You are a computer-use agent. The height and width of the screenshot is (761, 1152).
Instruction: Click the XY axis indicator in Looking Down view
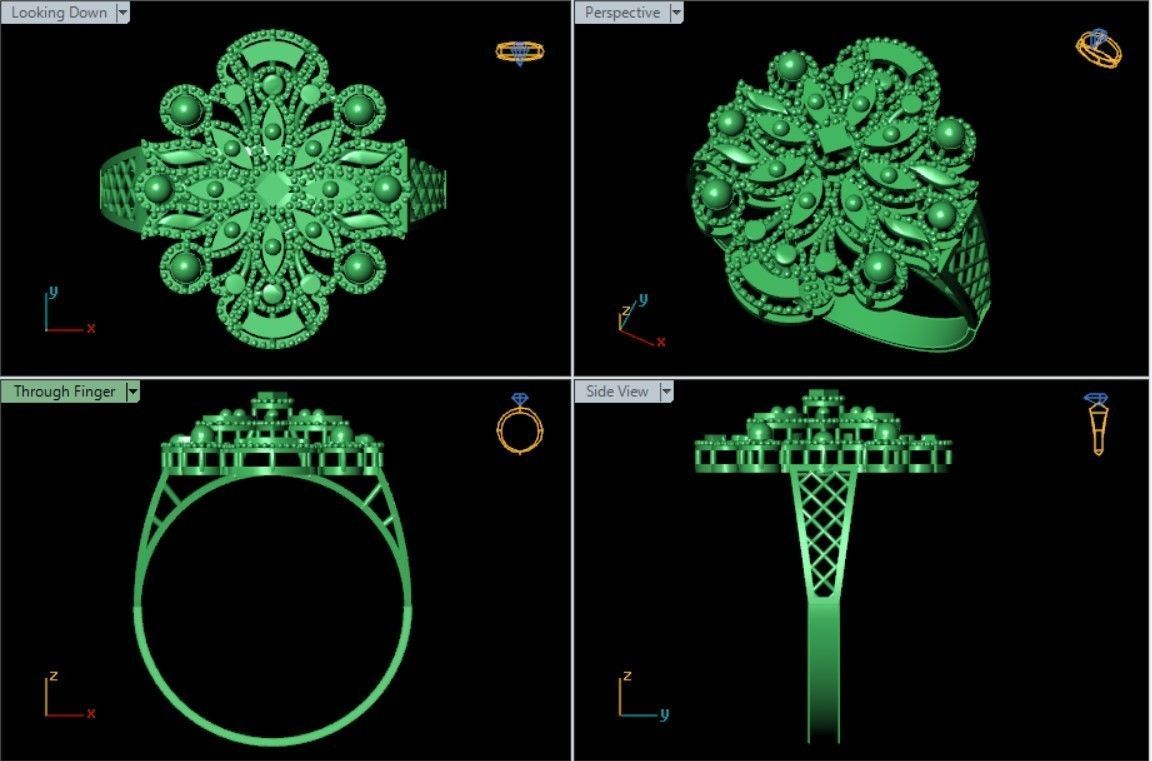click(70, 311)
